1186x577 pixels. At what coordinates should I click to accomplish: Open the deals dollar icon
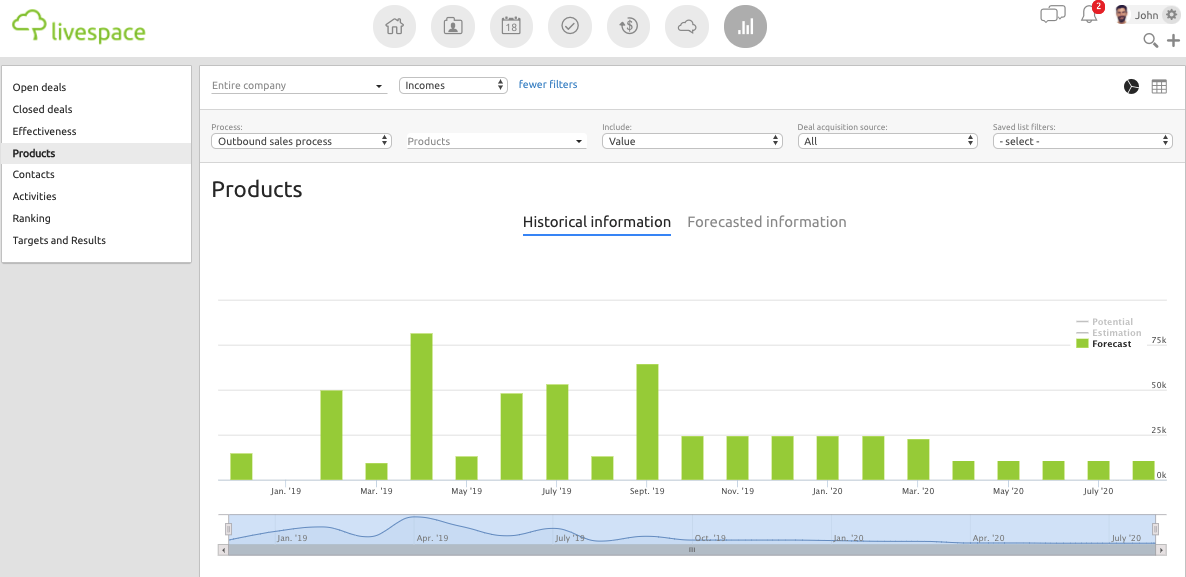coord(629,26)
